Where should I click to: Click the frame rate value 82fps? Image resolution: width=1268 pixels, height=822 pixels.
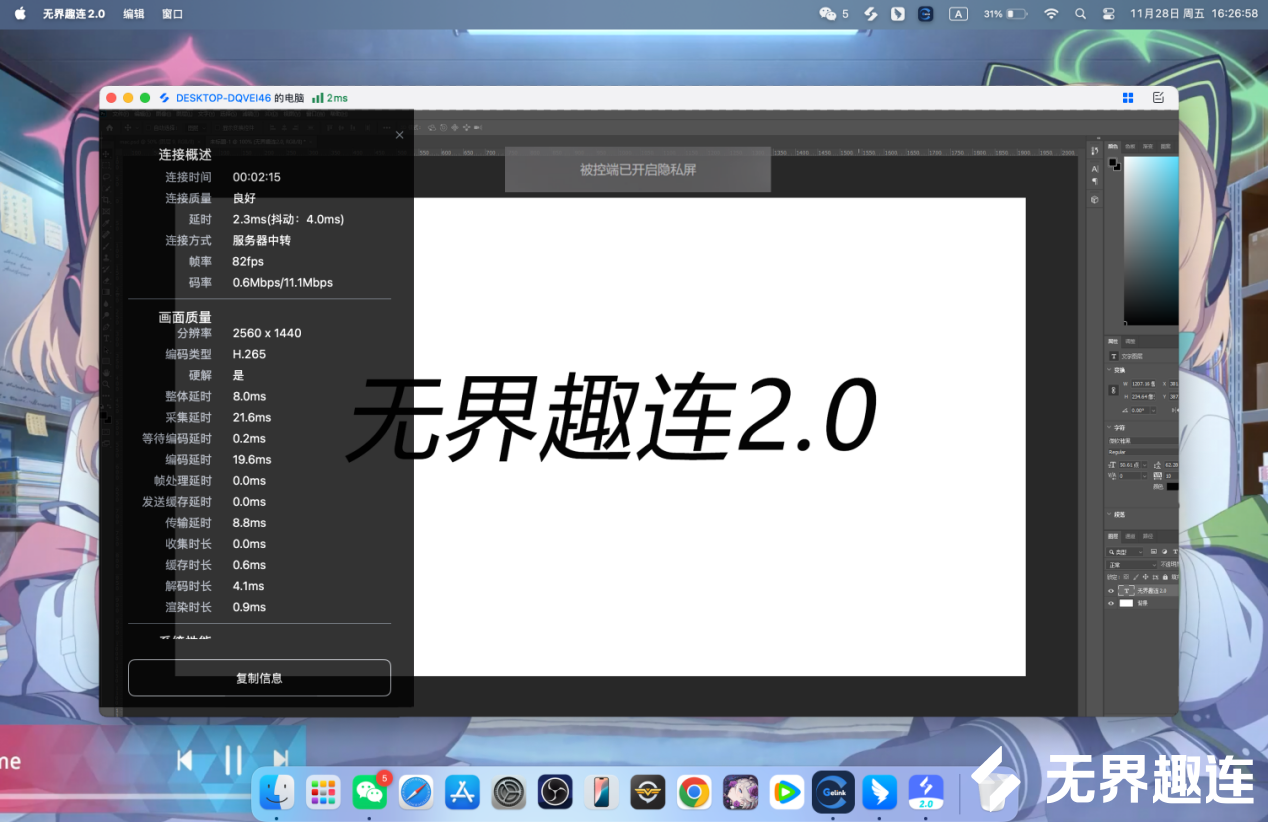pyautogui.click(x=248, y=261)
